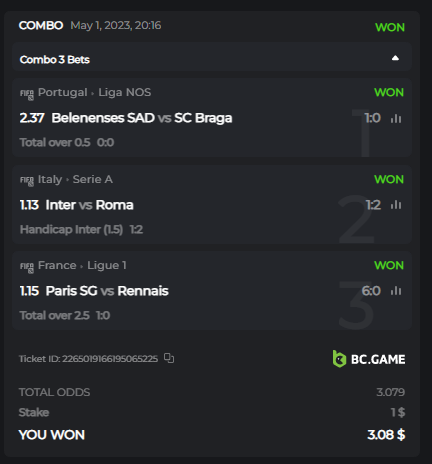Select the Italy Serie A league label
The height and width of the screenshot is (464, 432).
click(75, 179)
